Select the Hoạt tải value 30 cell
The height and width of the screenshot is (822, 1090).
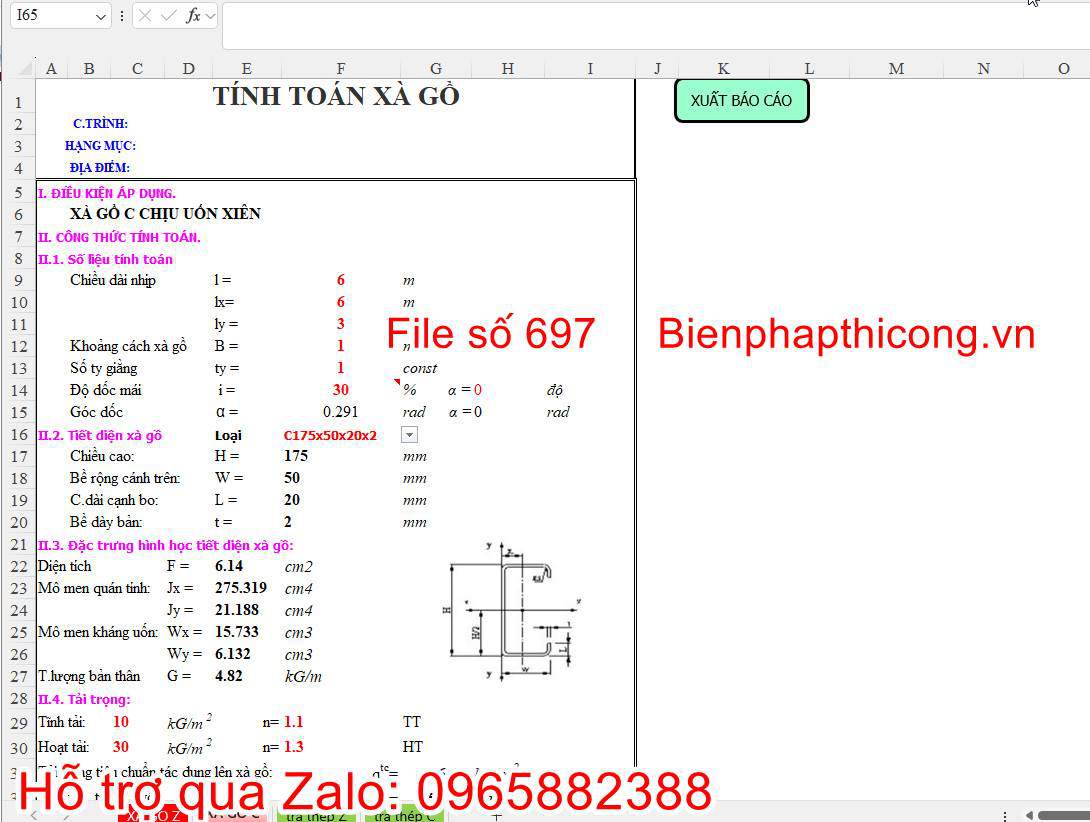(x=120, y=746)
